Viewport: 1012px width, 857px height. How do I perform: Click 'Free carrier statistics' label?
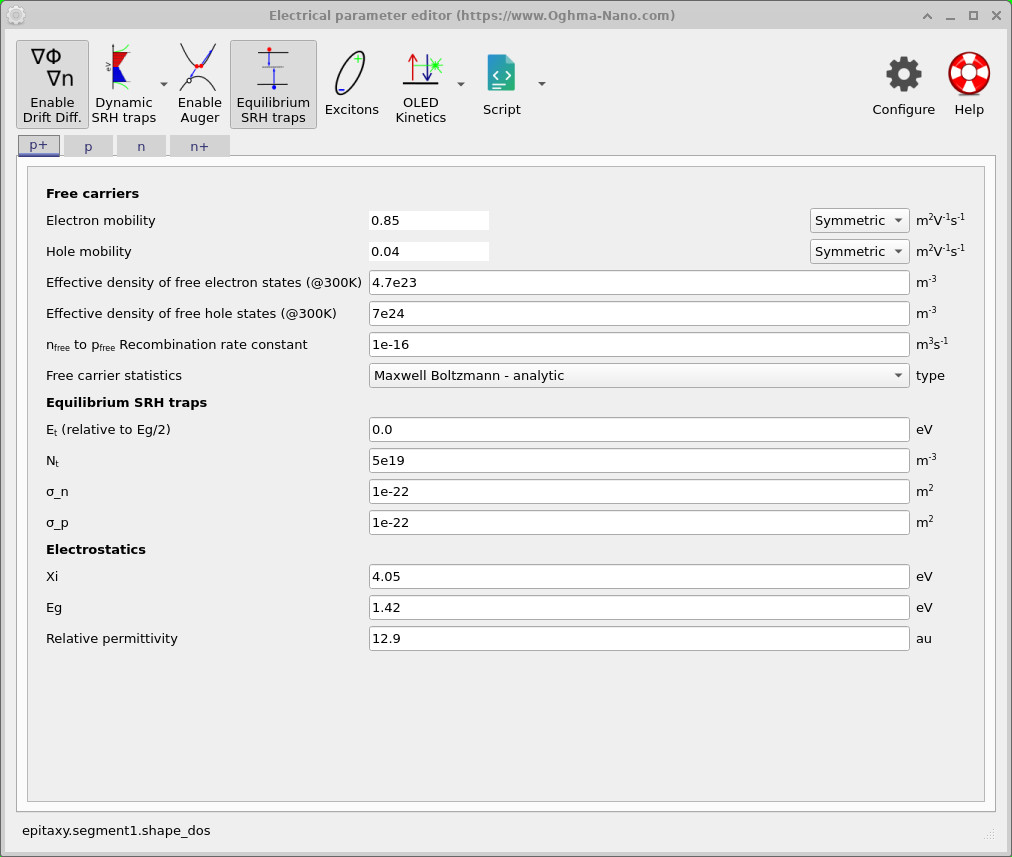coord(114,376)
